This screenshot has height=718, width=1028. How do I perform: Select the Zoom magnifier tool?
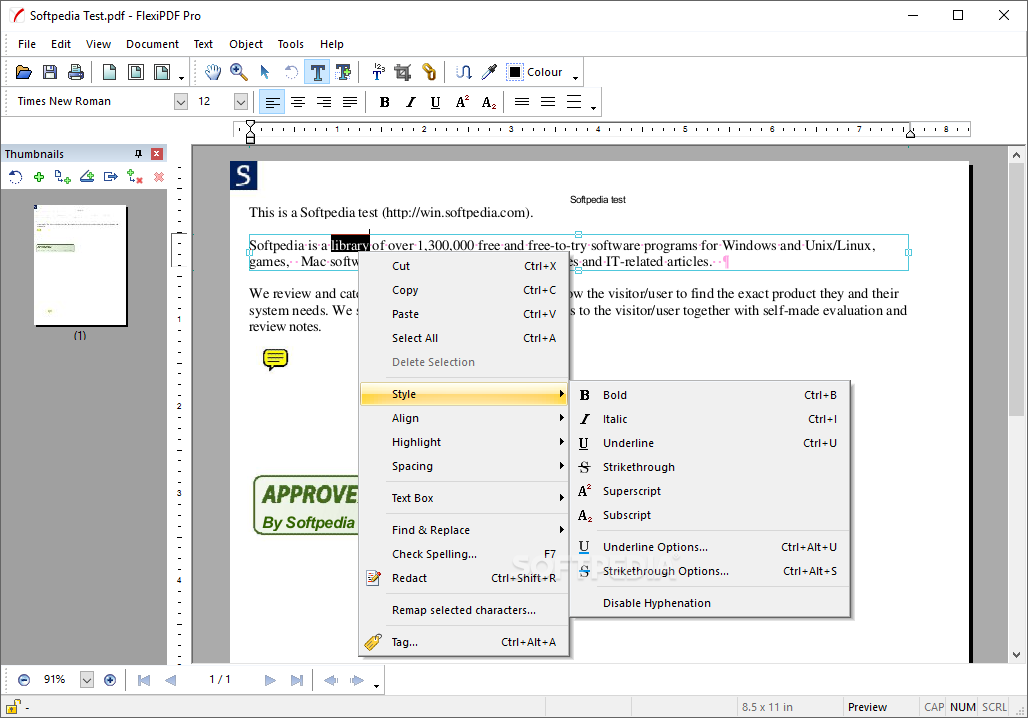239,72
